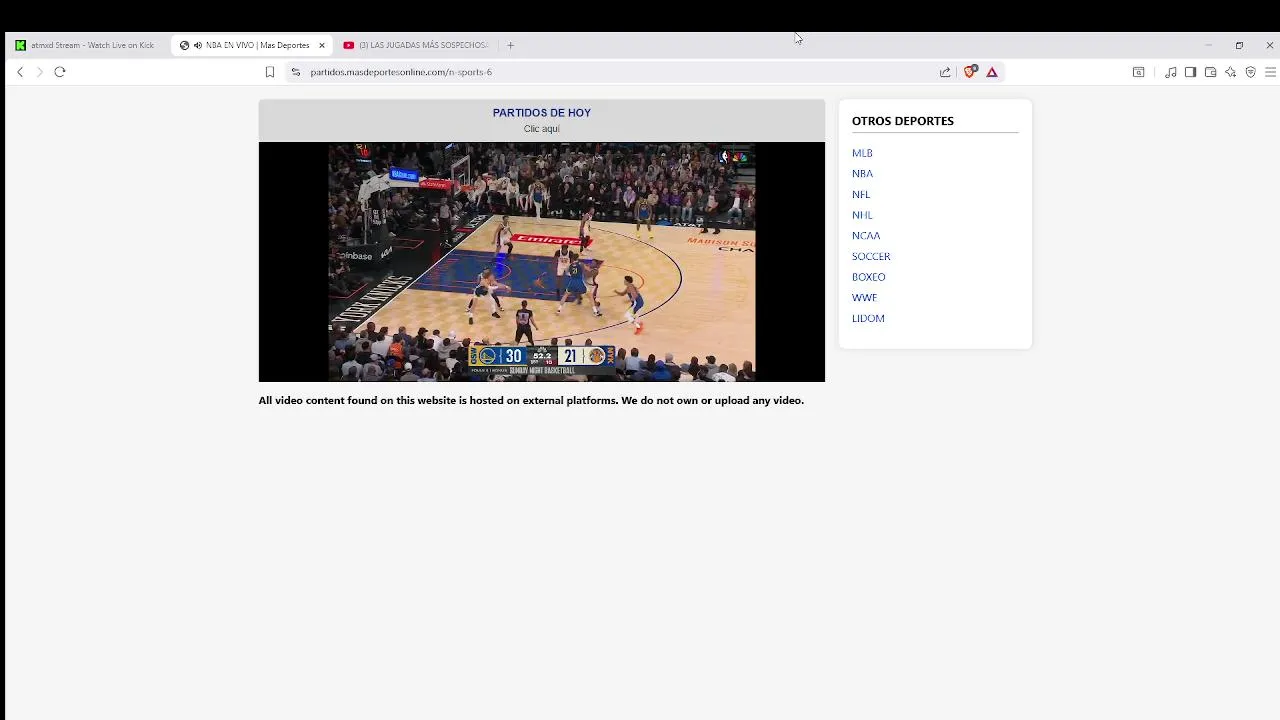Open the Brave Wallet icon
Viewport: 1280px width, 720px height.
1210,72
